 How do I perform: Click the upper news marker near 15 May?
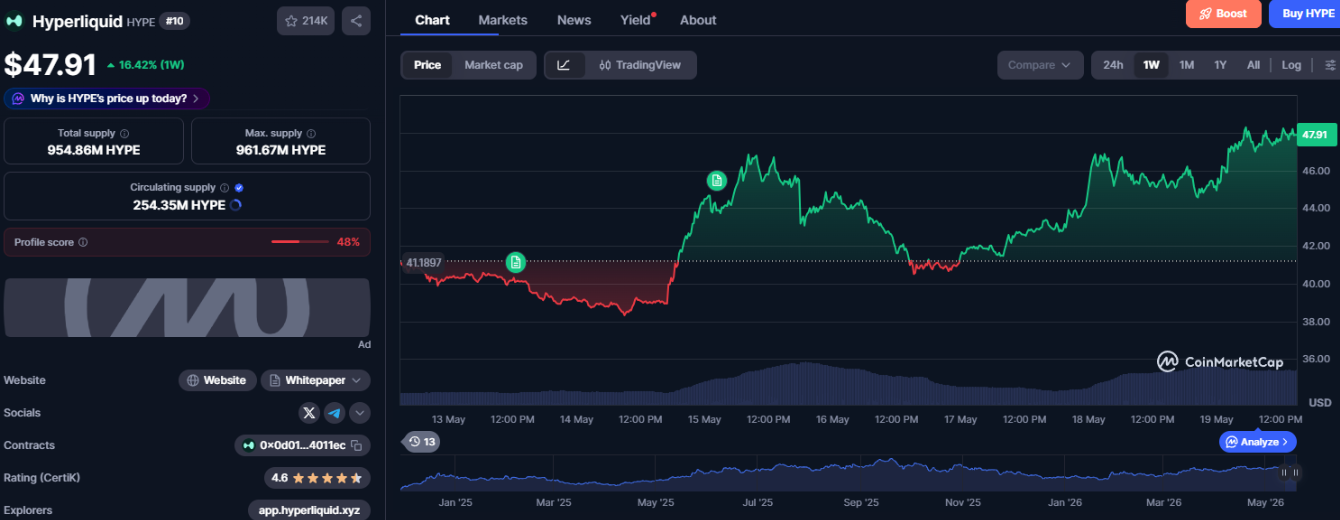716,180
